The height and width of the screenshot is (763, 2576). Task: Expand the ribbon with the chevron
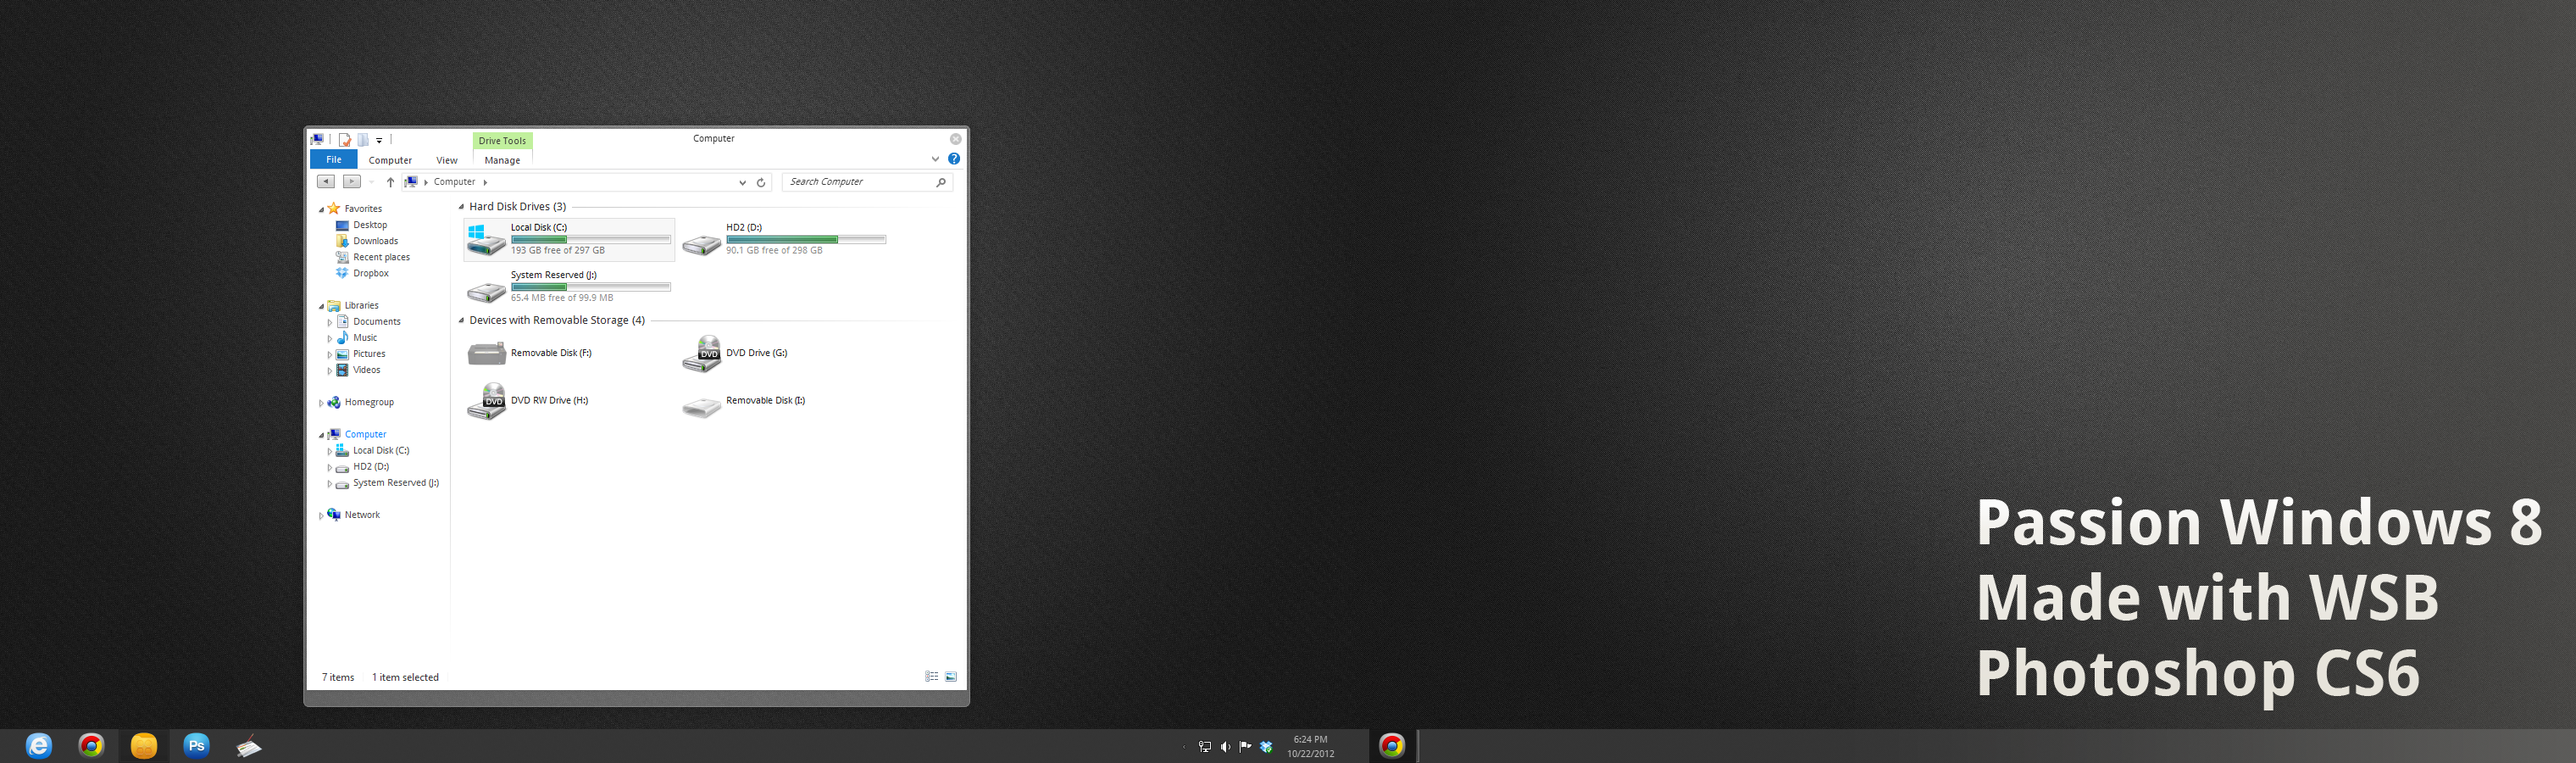pos(935,159)
